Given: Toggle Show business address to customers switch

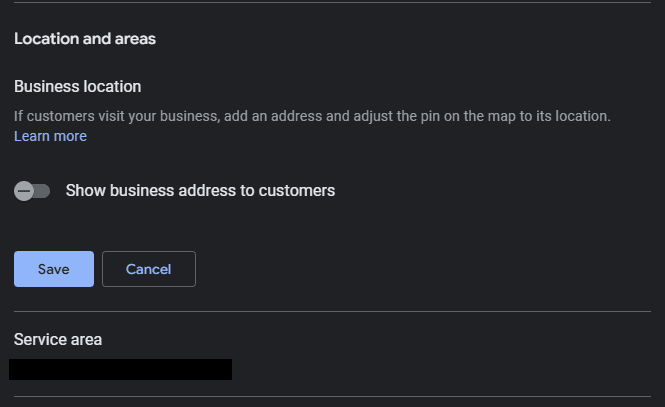Looking at the screenshot, I should point(32,191).
